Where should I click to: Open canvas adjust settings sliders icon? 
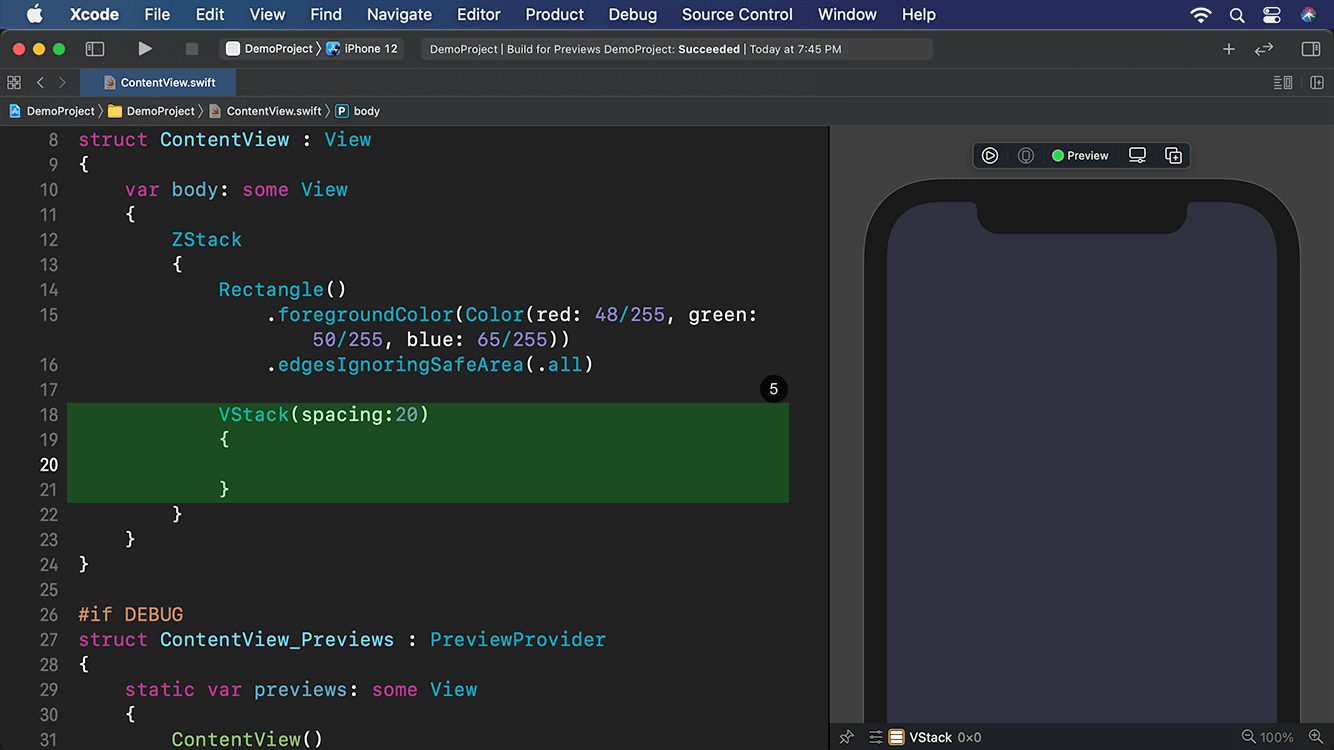(875, 737)
